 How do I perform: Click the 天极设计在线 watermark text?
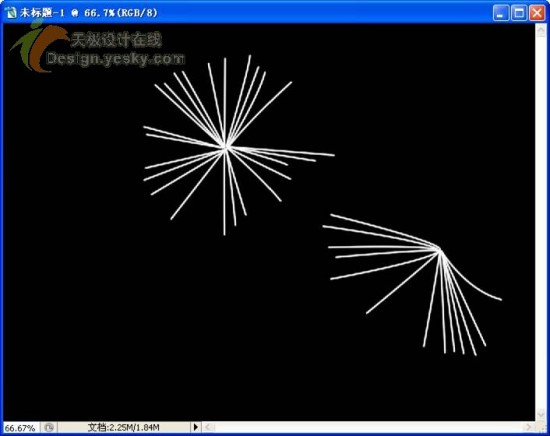pos(116,39)
